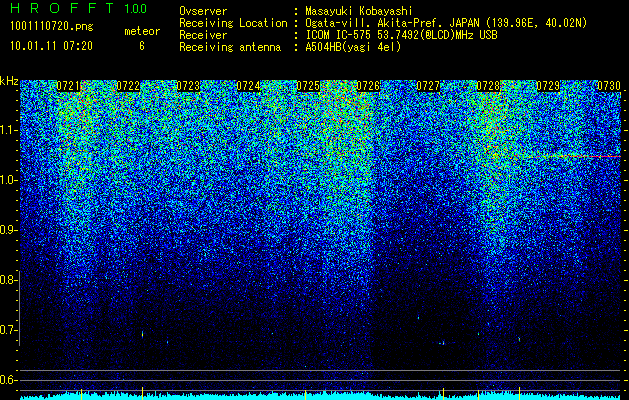Select the ICOM IC-575 53.7492 MHz USB text
The height and width of the screenshot is (400, 629).
(402, 35)
